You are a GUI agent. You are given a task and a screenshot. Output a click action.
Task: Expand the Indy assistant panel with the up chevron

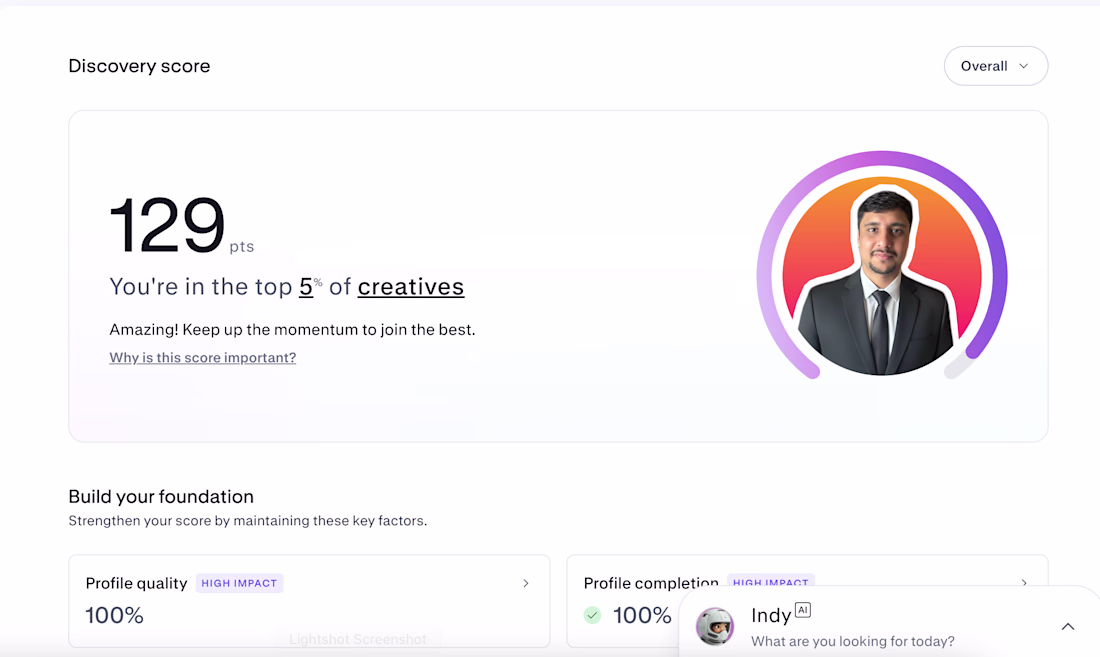coord(1068,627)
